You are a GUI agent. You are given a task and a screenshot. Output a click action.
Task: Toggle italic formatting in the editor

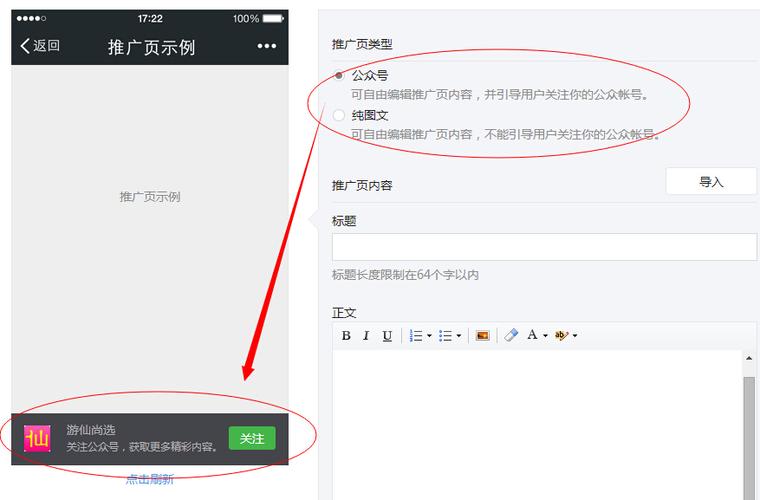pyautogui.click(x=366, y=335)
